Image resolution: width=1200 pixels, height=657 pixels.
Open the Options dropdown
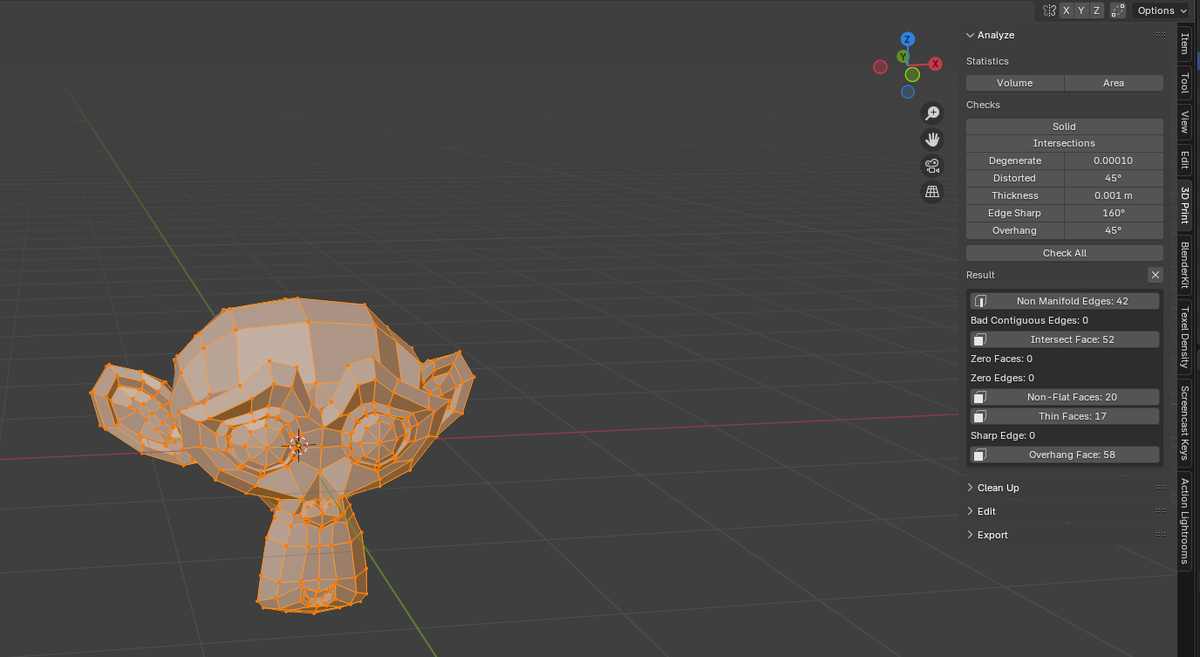tap(1162, 10)
